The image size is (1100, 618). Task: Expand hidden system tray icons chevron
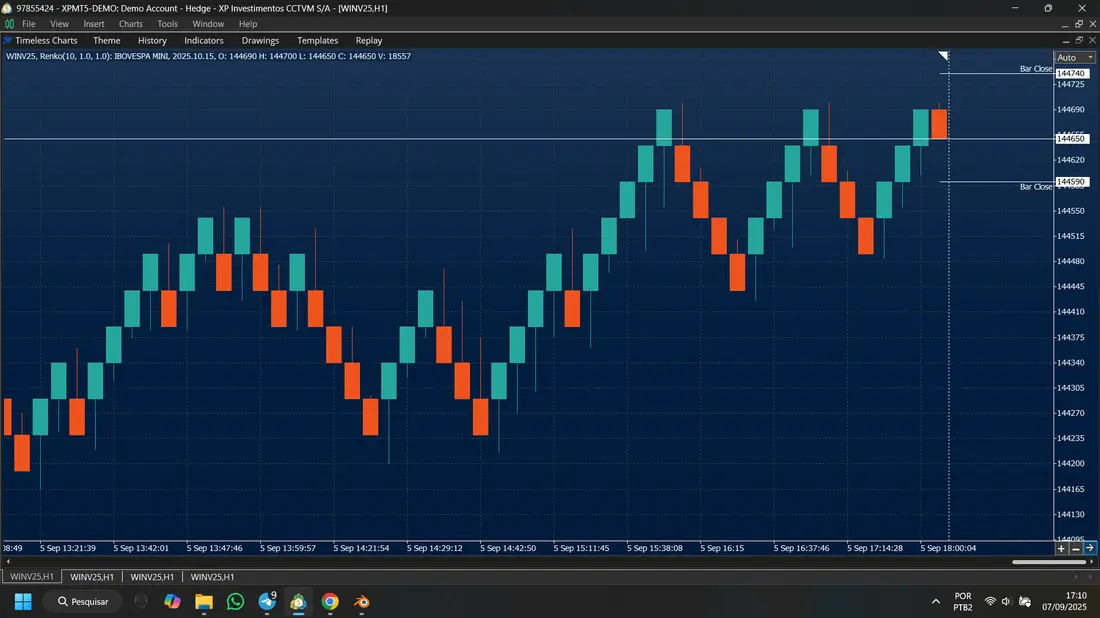pos(936,602)
